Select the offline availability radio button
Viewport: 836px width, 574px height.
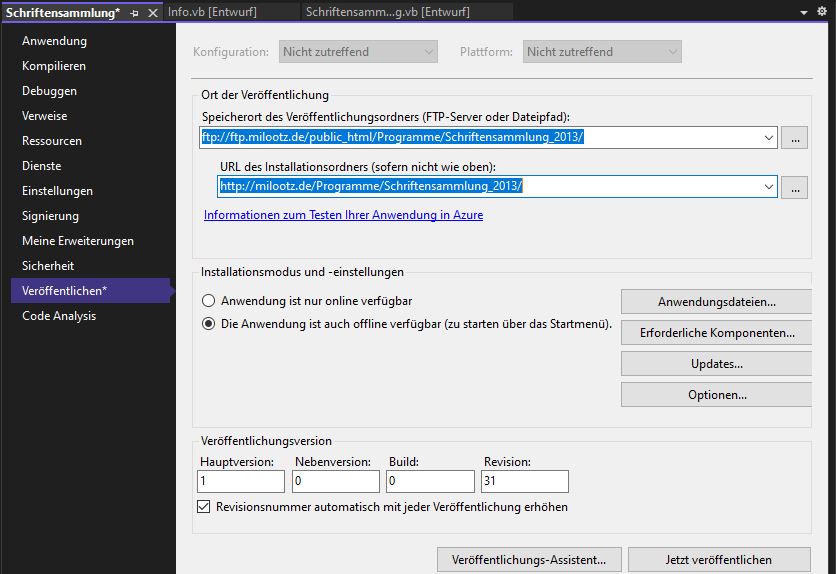[209, 324]
